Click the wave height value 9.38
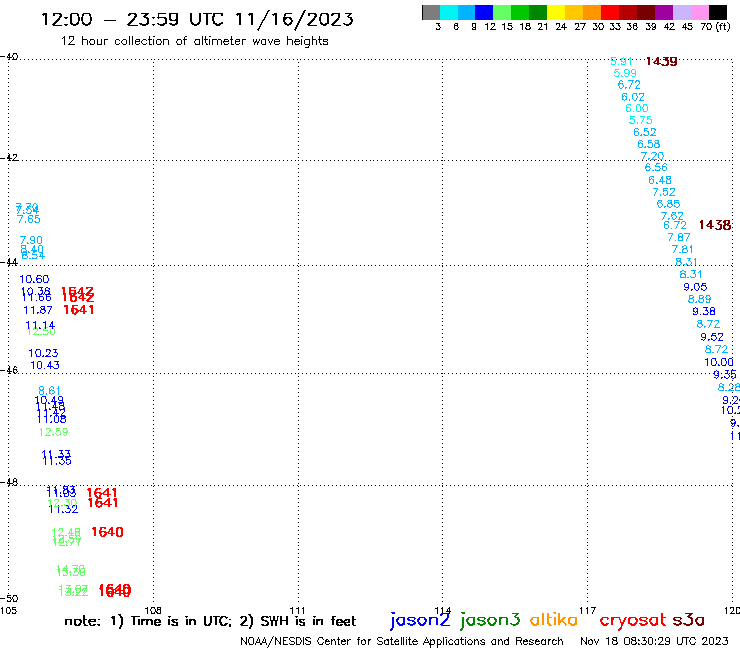 pyautogui.click(x=704, y=312)
